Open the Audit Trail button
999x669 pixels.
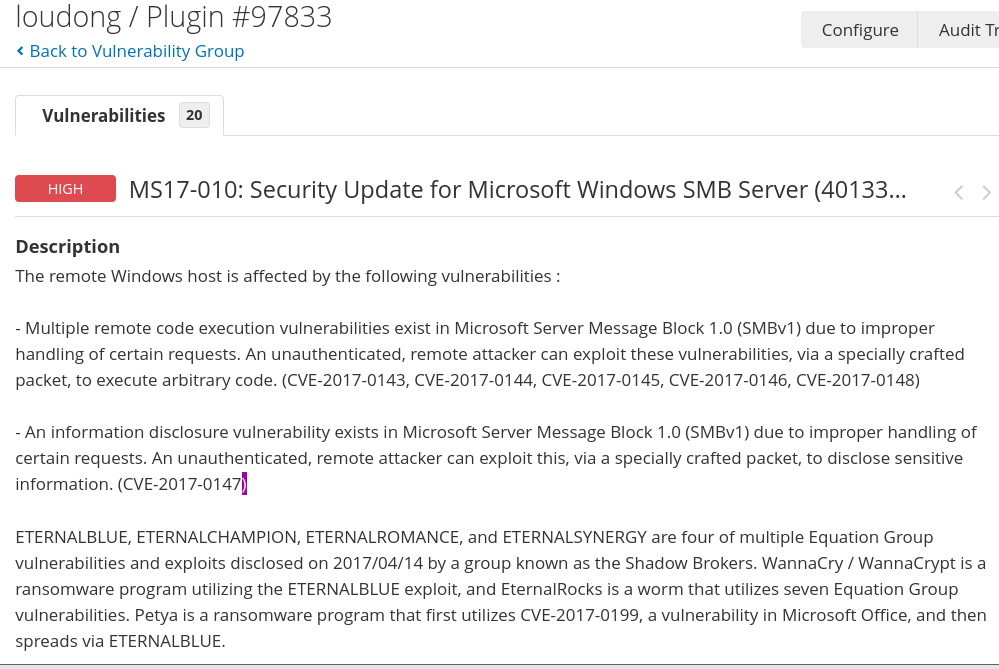pyautogui.click(x=967, y=30)
